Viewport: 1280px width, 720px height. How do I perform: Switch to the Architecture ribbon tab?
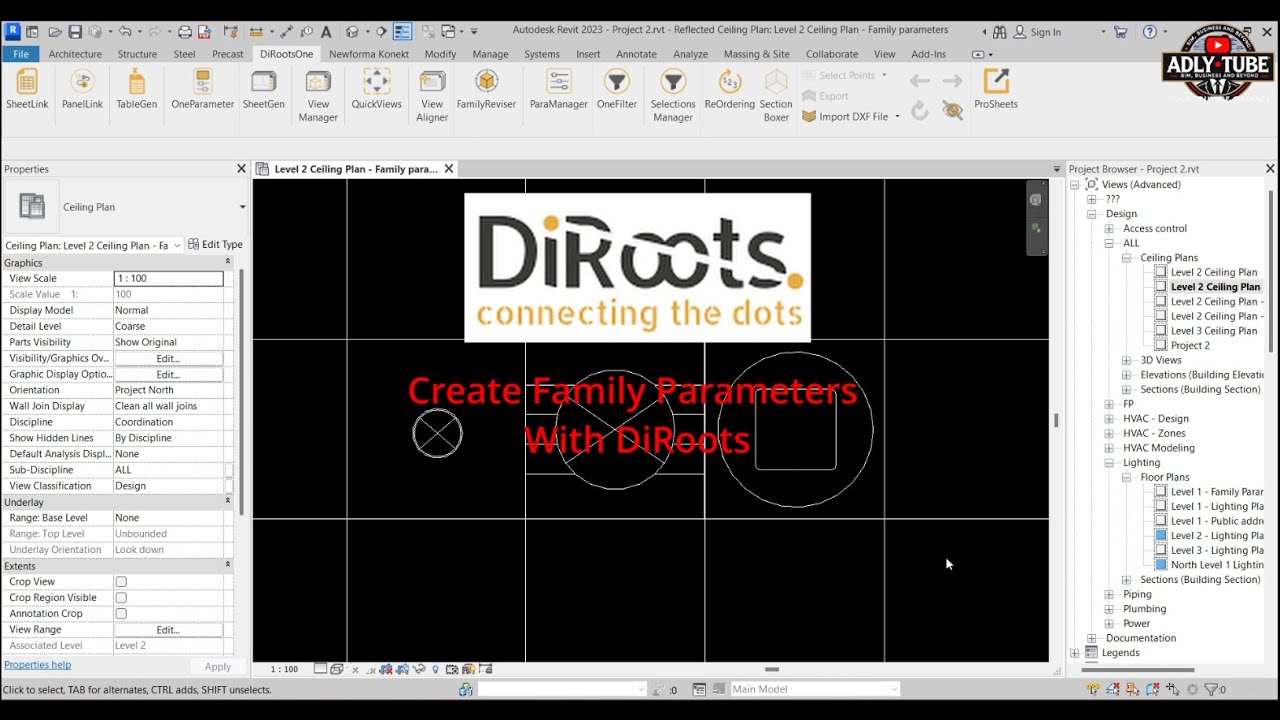coord(75,54)
